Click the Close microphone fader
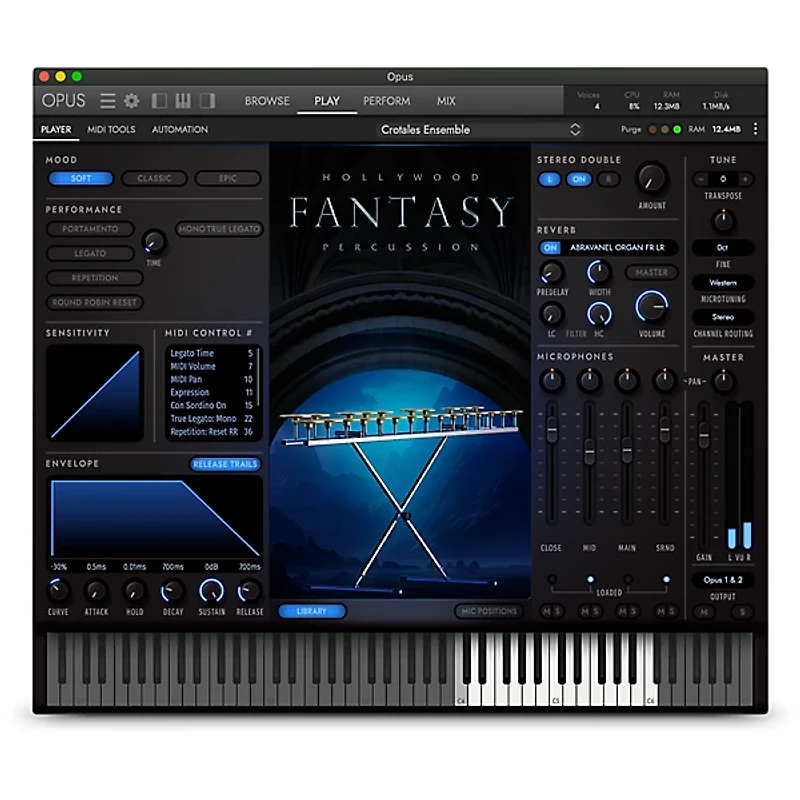 [x=552, y=429]
